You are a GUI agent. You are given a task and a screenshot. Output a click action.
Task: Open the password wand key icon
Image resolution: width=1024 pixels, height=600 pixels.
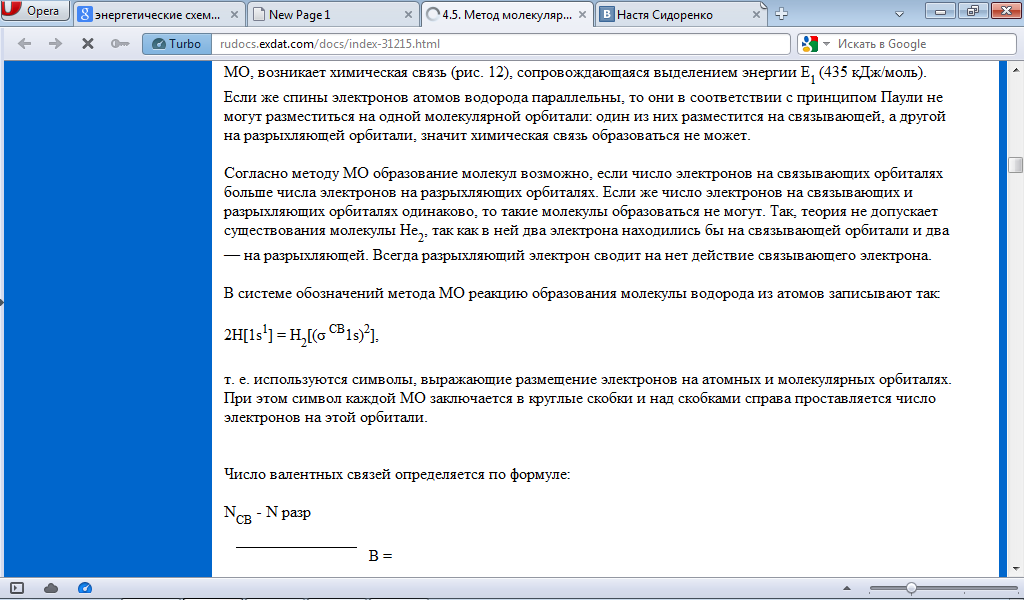(x=120, y=44)
